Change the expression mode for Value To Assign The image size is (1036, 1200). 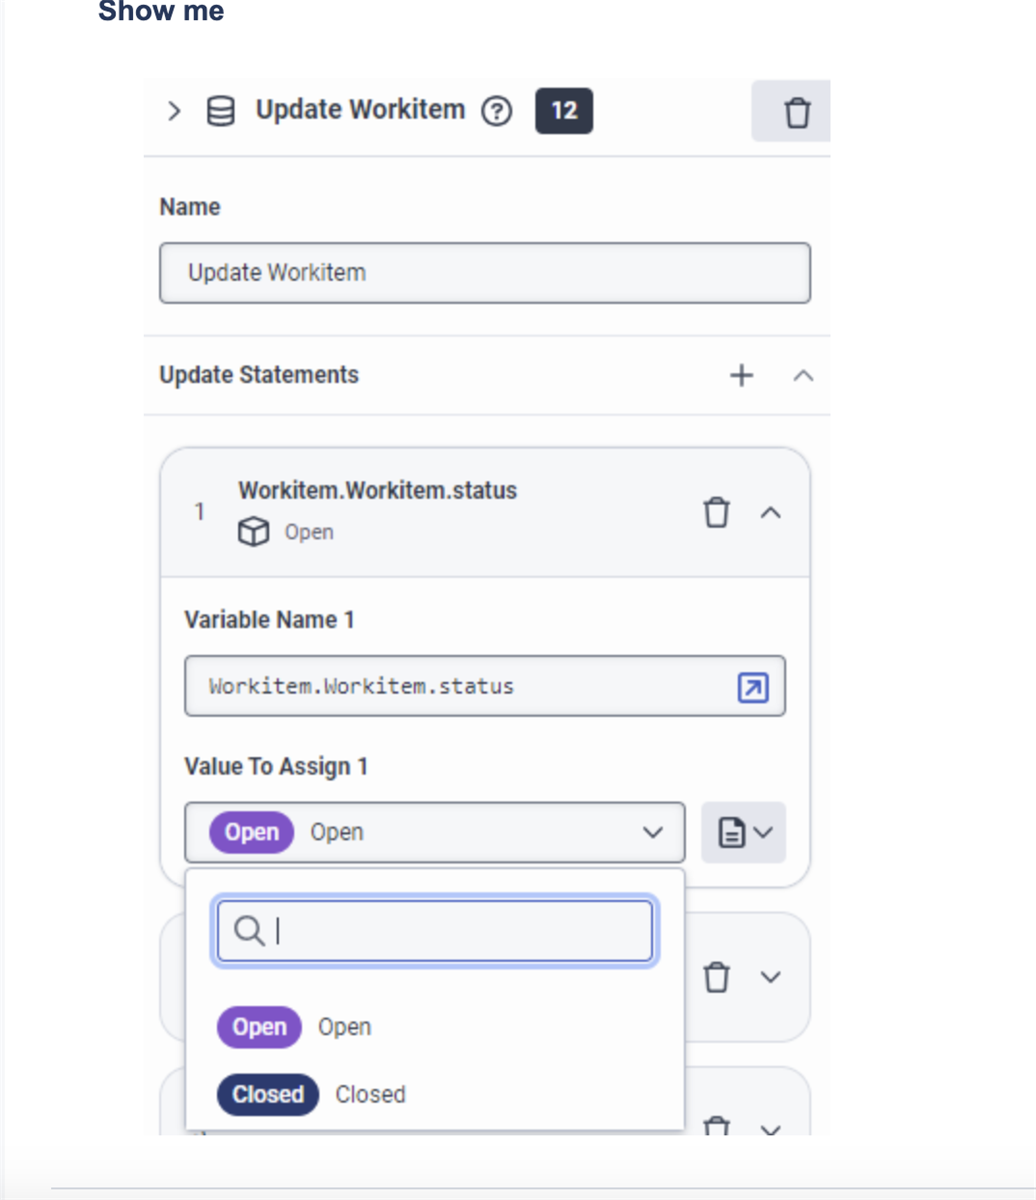743,832
